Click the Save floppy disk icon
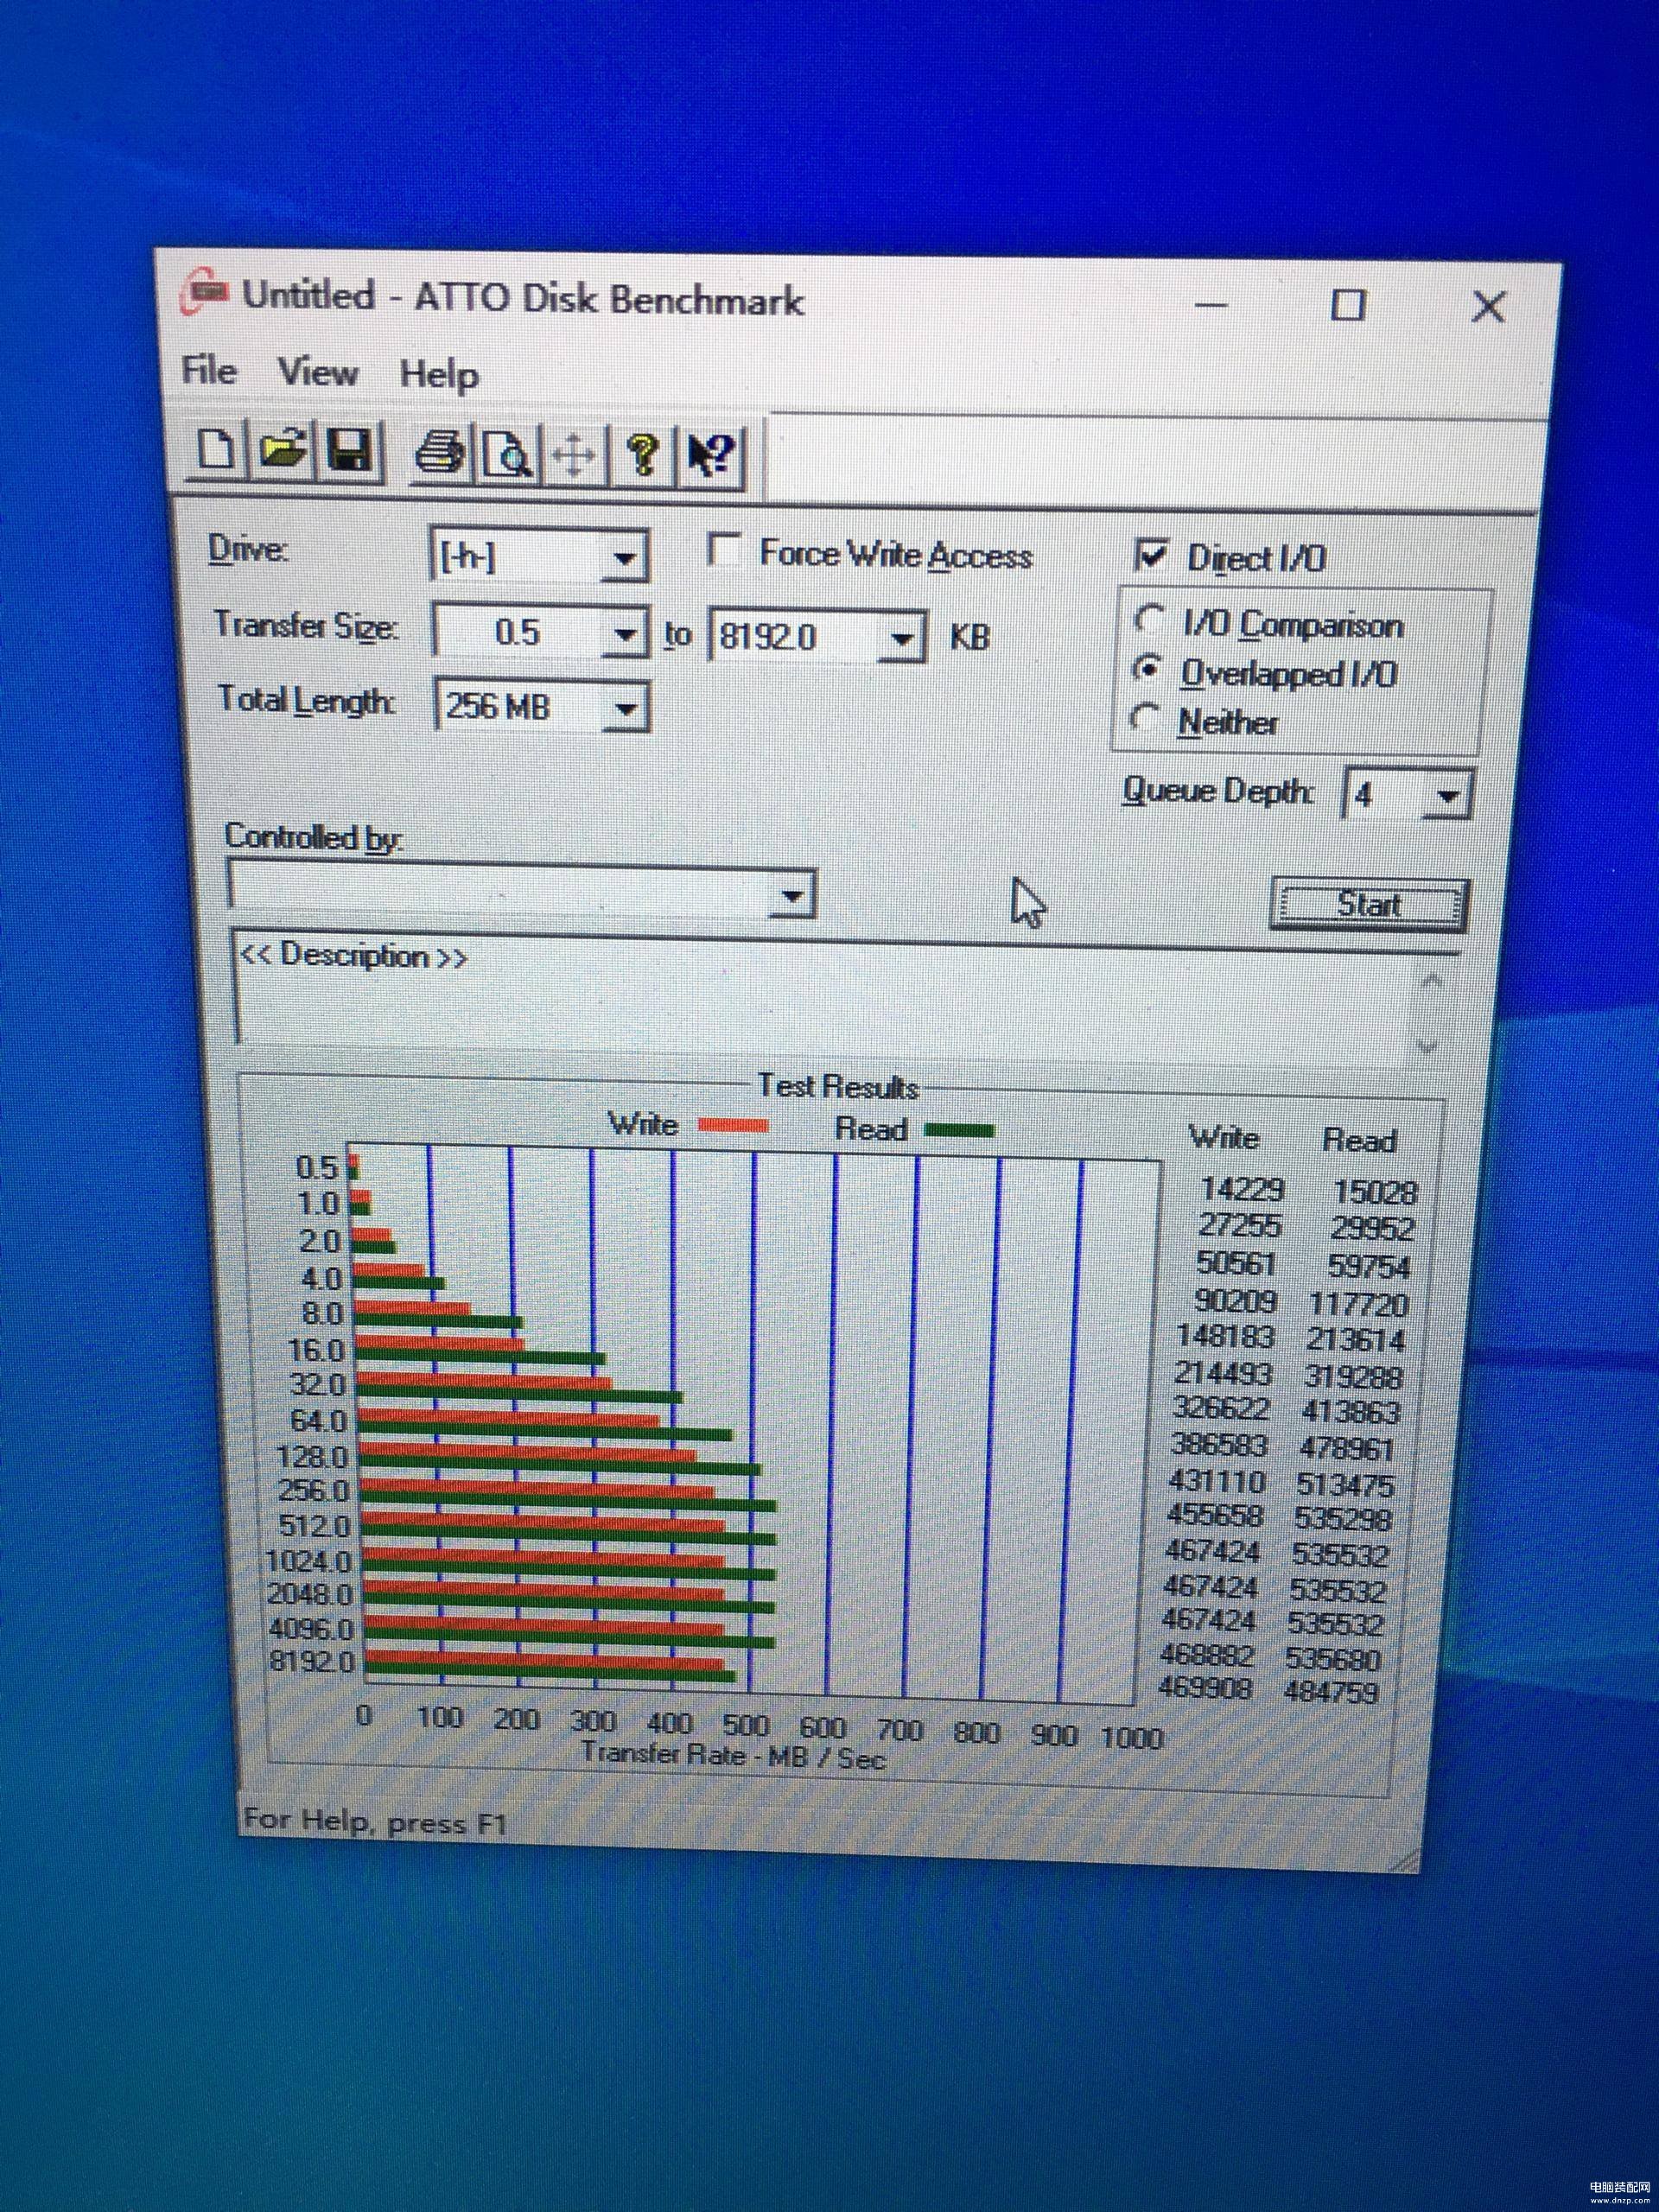The width and height of the screenshot is (1659, 2212). tap(349, 450)
